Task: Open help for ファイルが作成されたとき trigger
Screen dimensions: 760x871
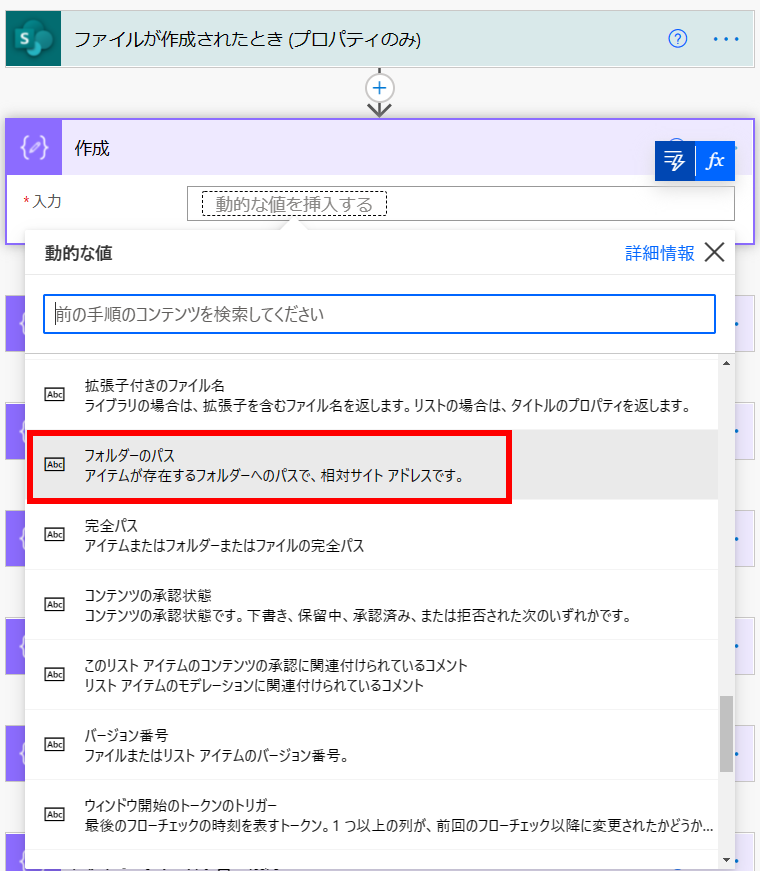Action: [x=677, y=39]
